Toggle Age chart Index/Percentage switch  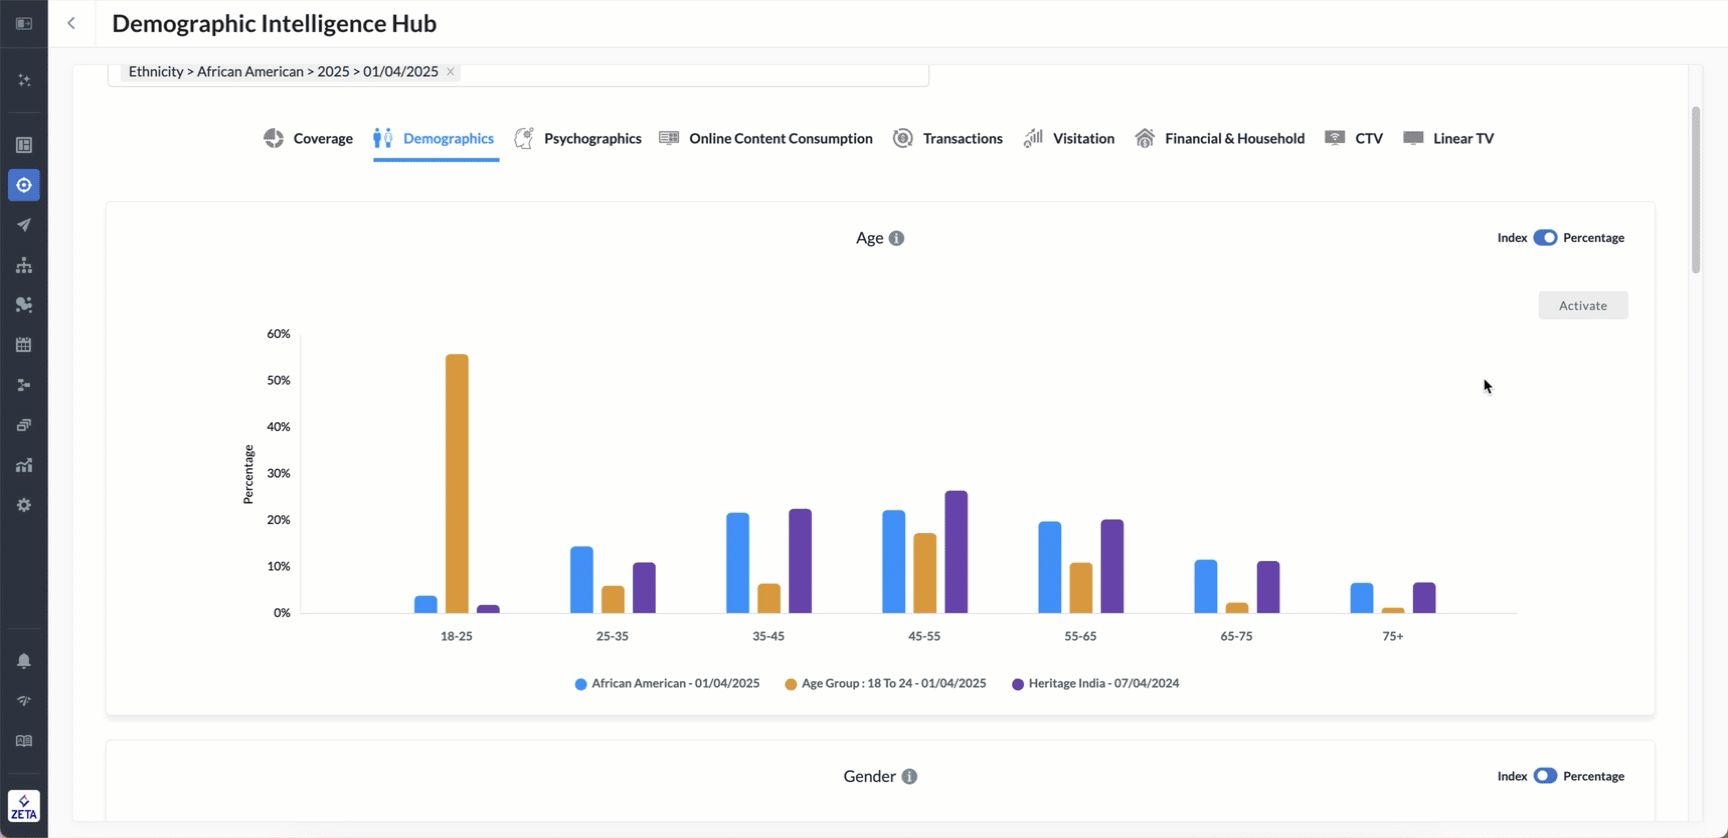[1545, 238]
